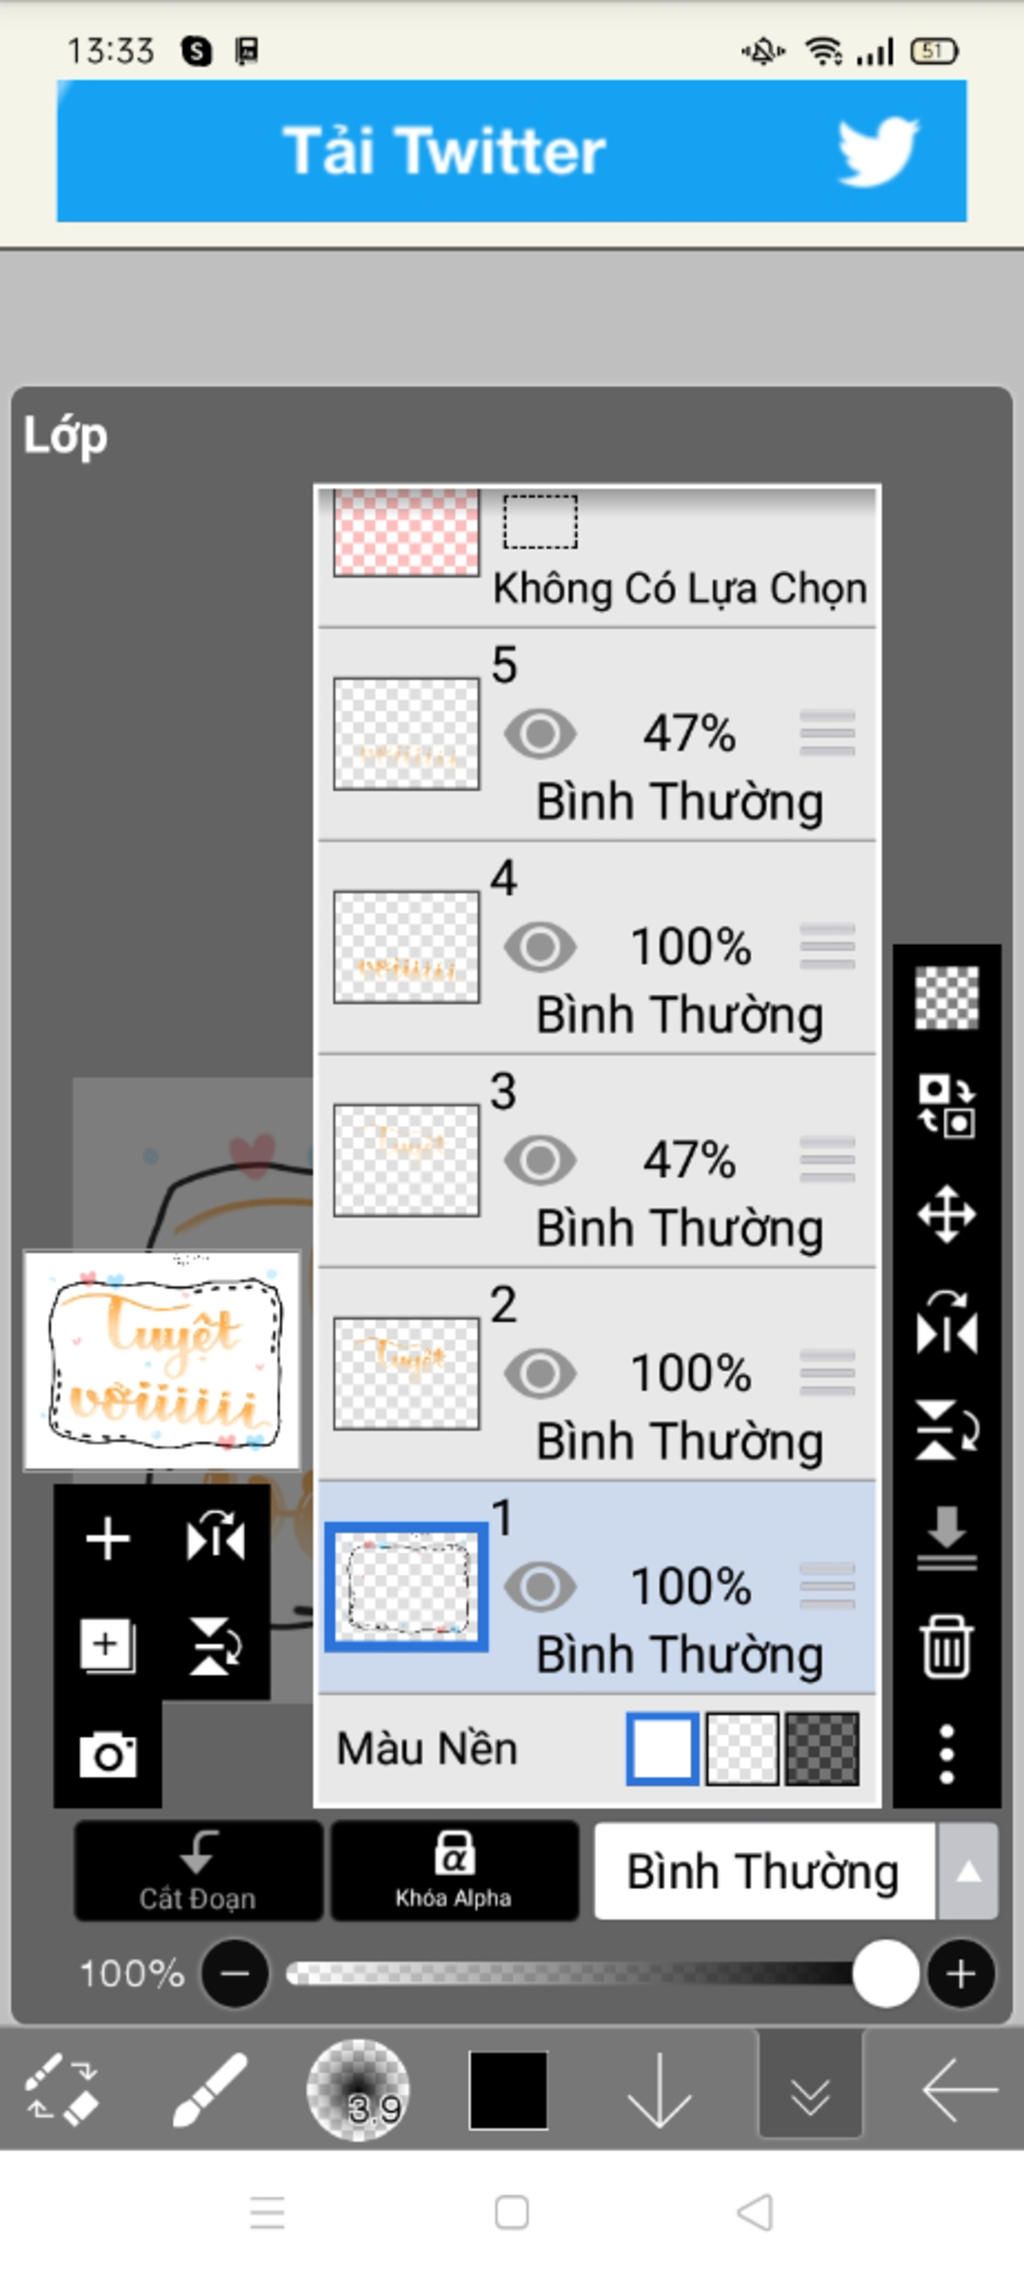Open the Tải Twitter ad banner
Image resolution: width=1024 pixels, height=2275 pixels.
(511, 151)
